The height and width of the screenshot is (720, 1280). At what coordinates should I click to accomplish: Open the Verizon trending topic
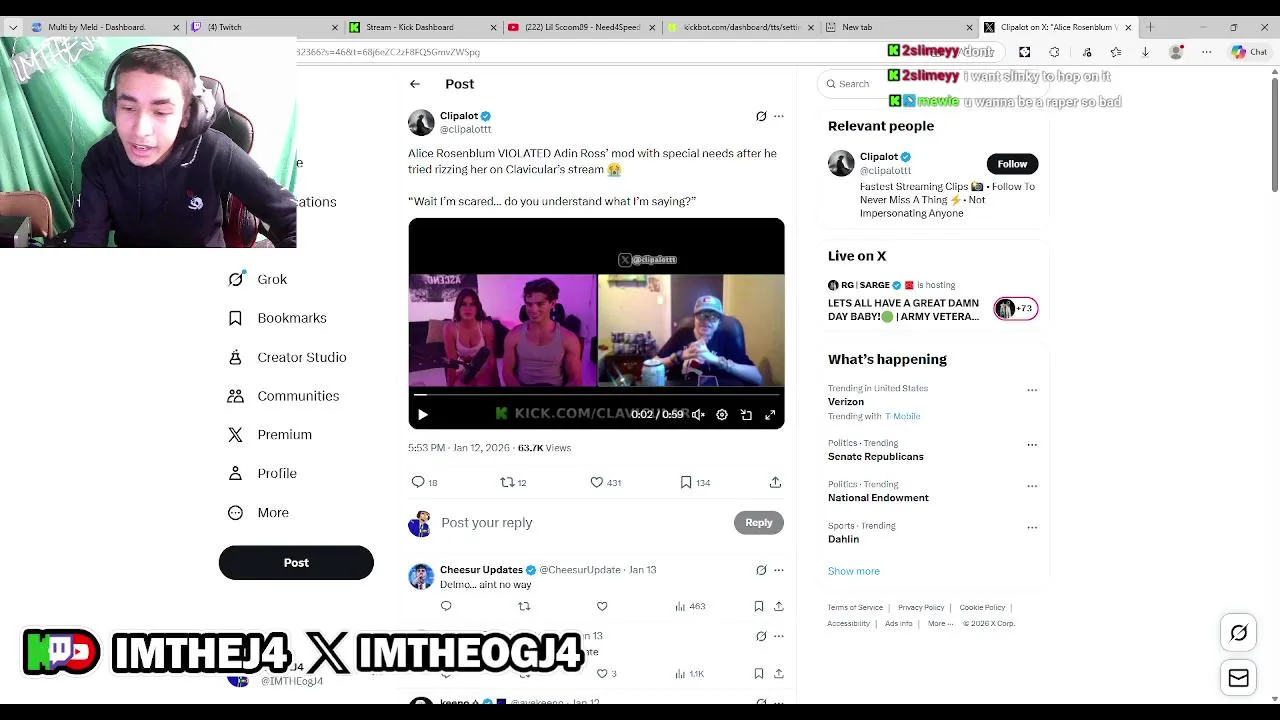(846, 402)
